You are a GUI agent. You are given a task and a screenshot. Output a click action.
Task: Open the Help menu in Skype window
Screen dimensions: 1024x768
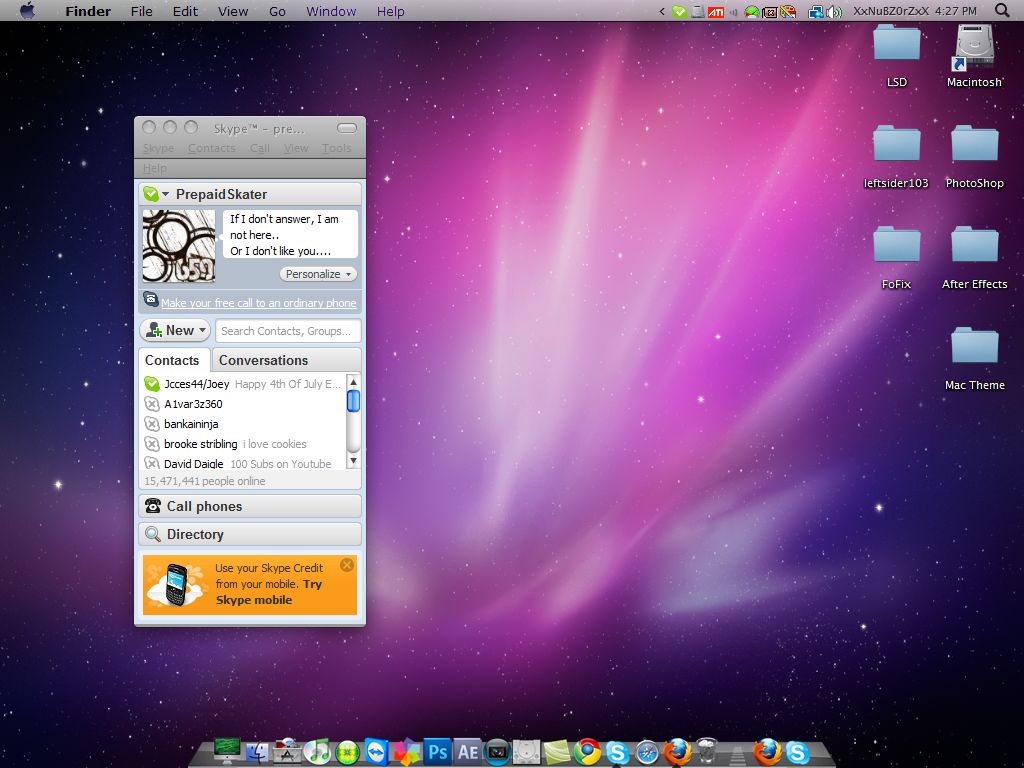[x=155, y=168]
